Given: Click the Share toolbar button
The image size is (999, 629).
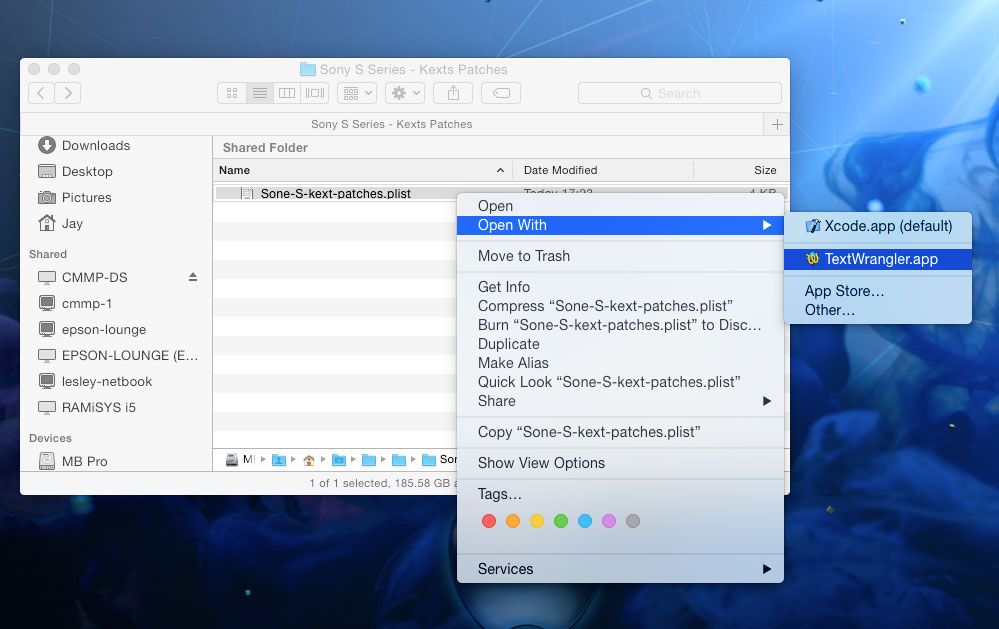Looking at the screenshot, I should point(453,93).
